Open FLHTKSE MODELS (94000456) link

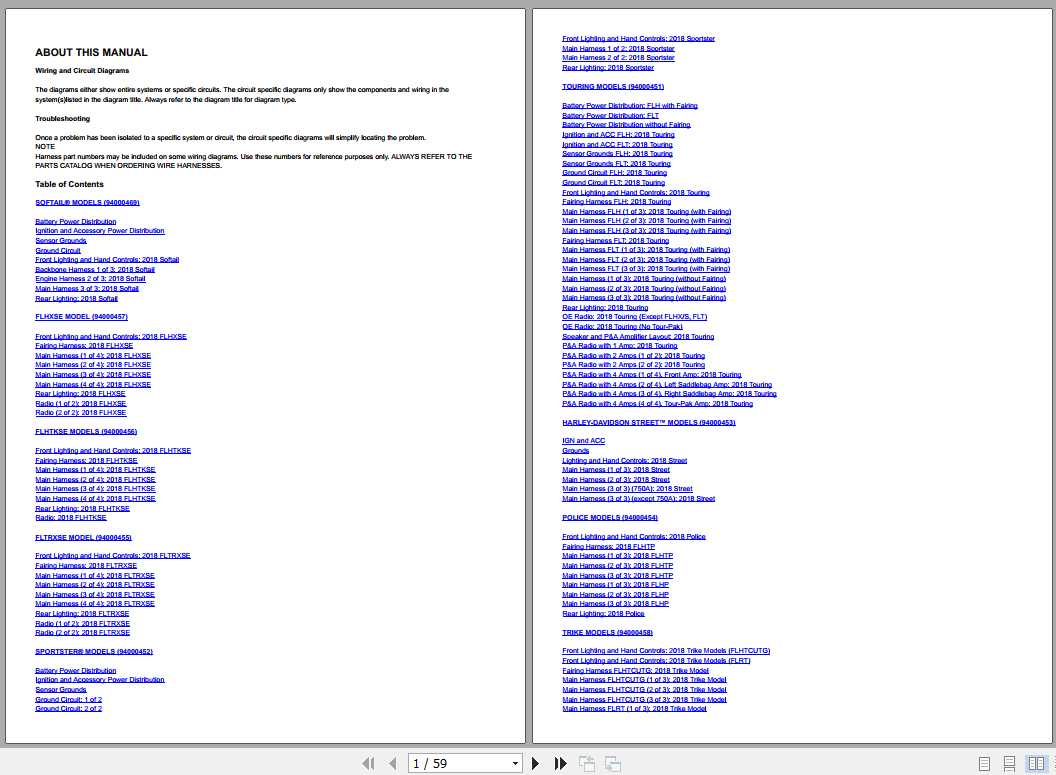pyautogui.click(x=86, y=432)
